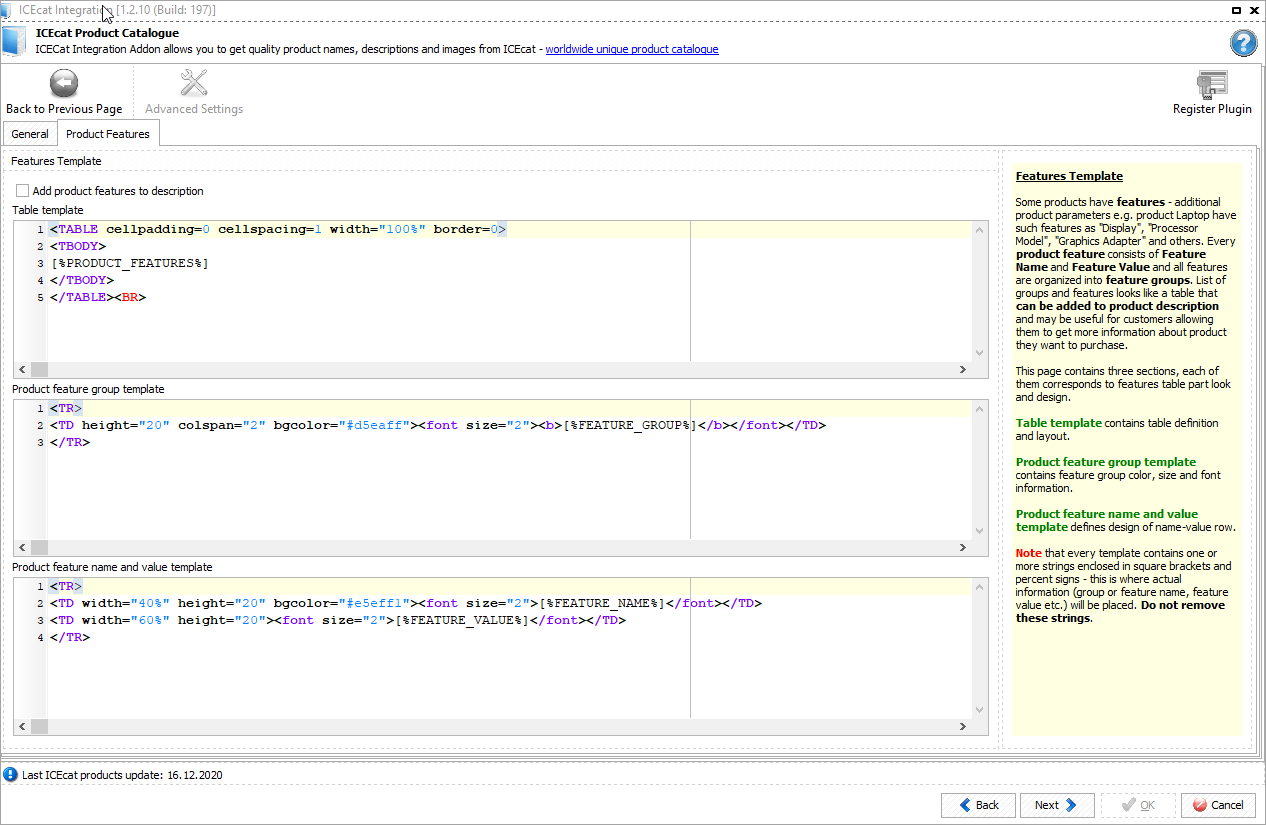1266x825 pixels.
Task: Click left arrow of feature group template horizontal scrollbar
Action: (x=23, y=548)
